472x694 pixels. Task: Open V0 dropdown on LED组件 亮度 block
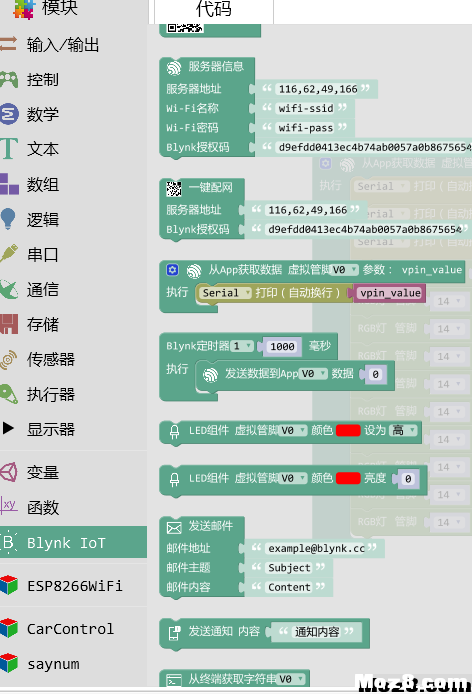click(293, 478)
